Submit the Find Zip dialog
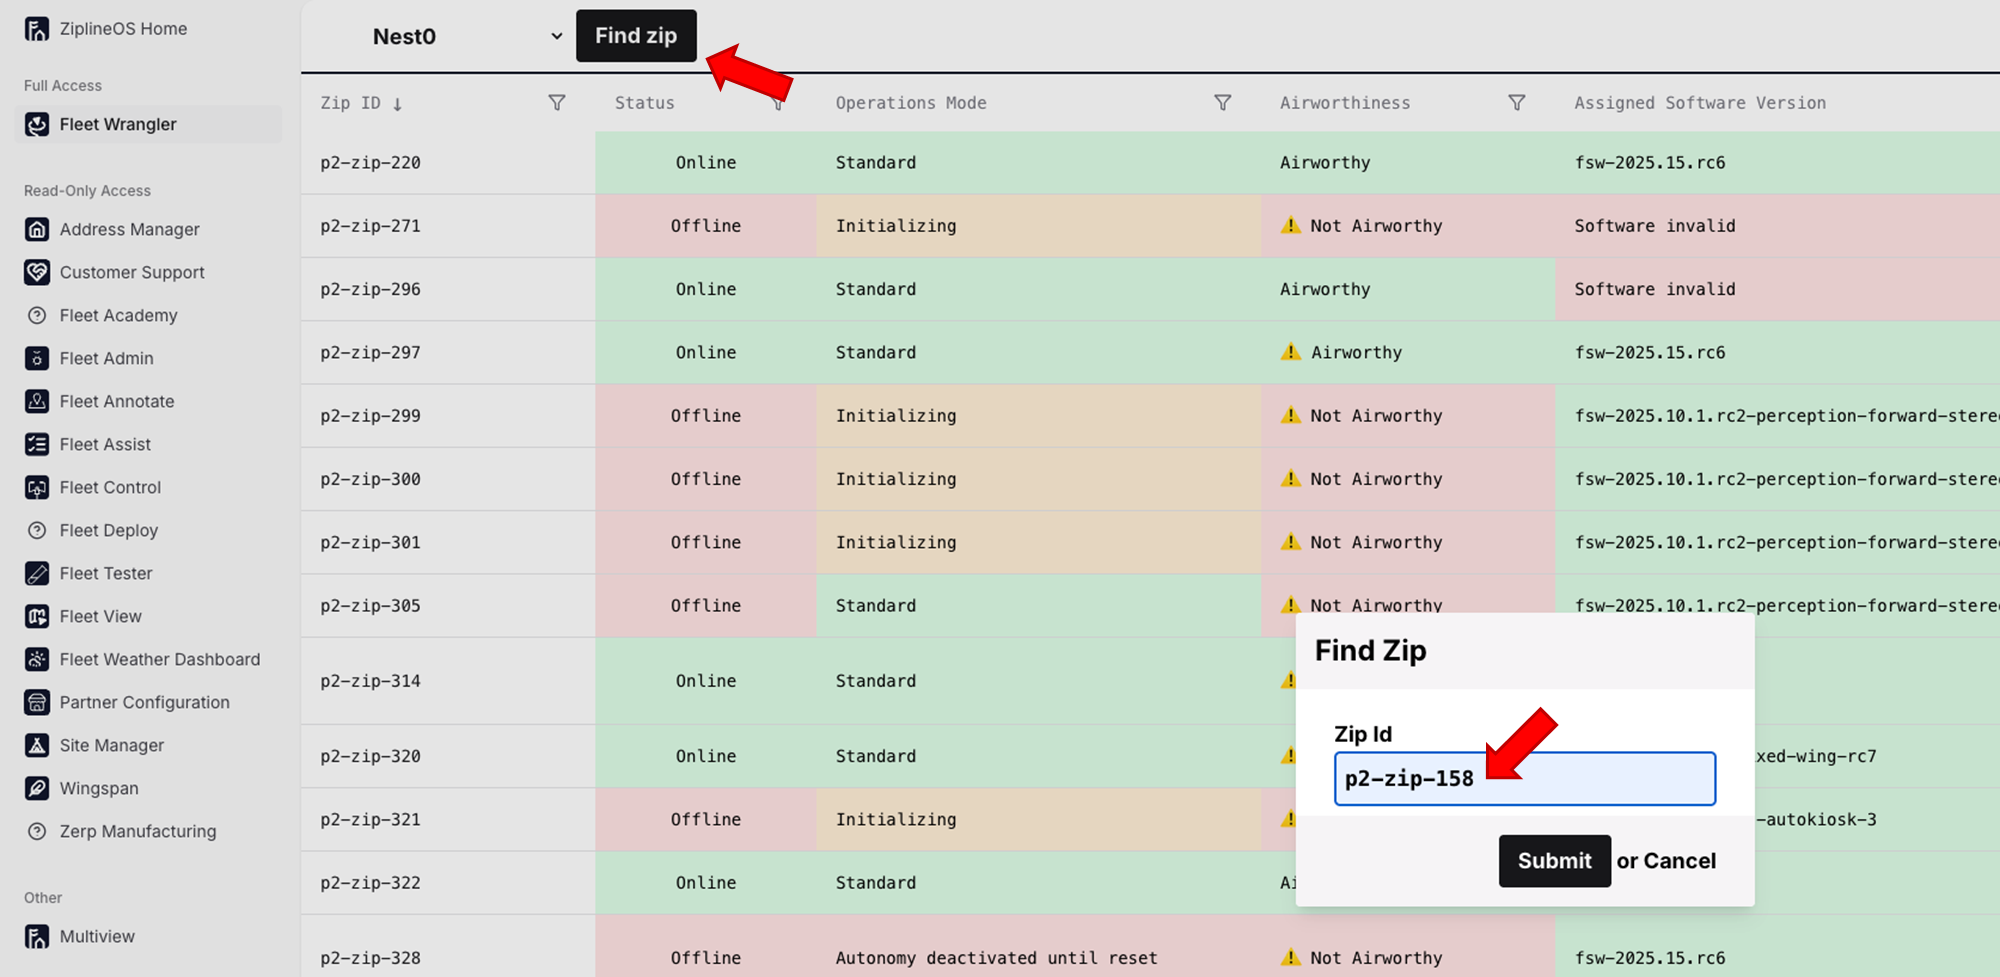Image resolution: width=2000 pixels, height=977 pixels. pyautogui.click(x=1554, y=861)
